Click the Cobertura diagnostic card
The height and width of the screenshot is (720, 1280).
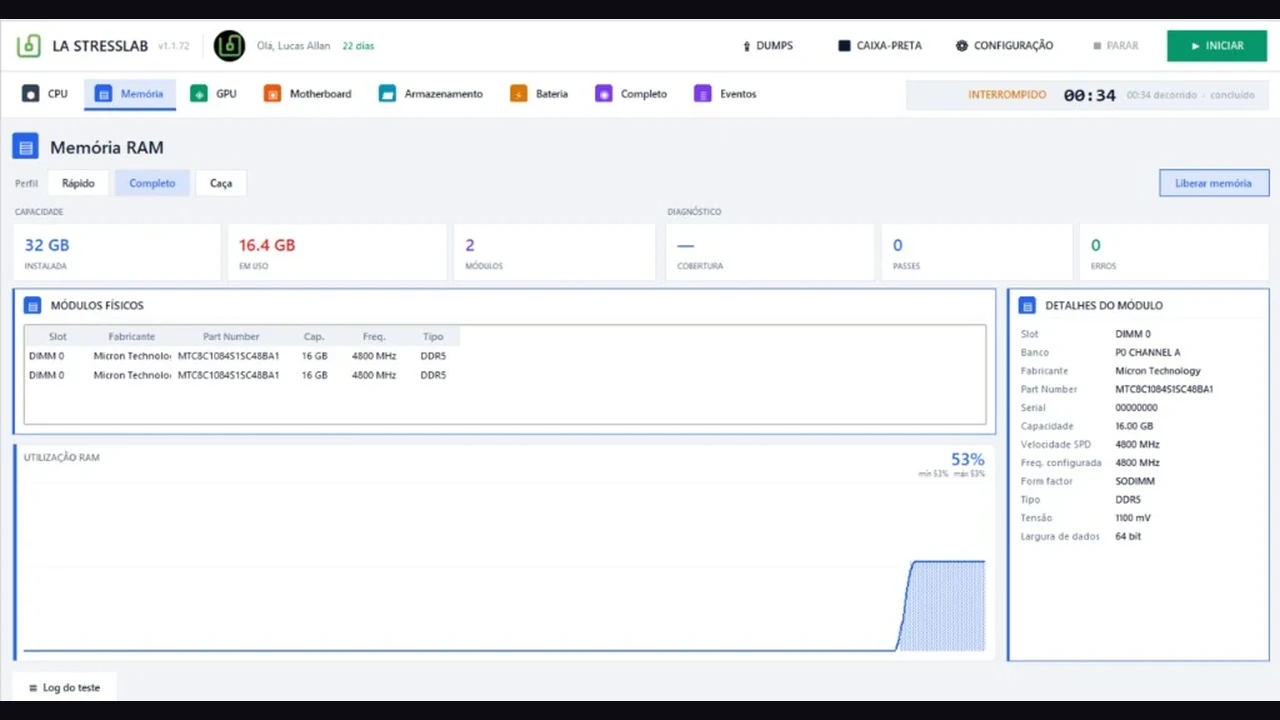point(770,253)
